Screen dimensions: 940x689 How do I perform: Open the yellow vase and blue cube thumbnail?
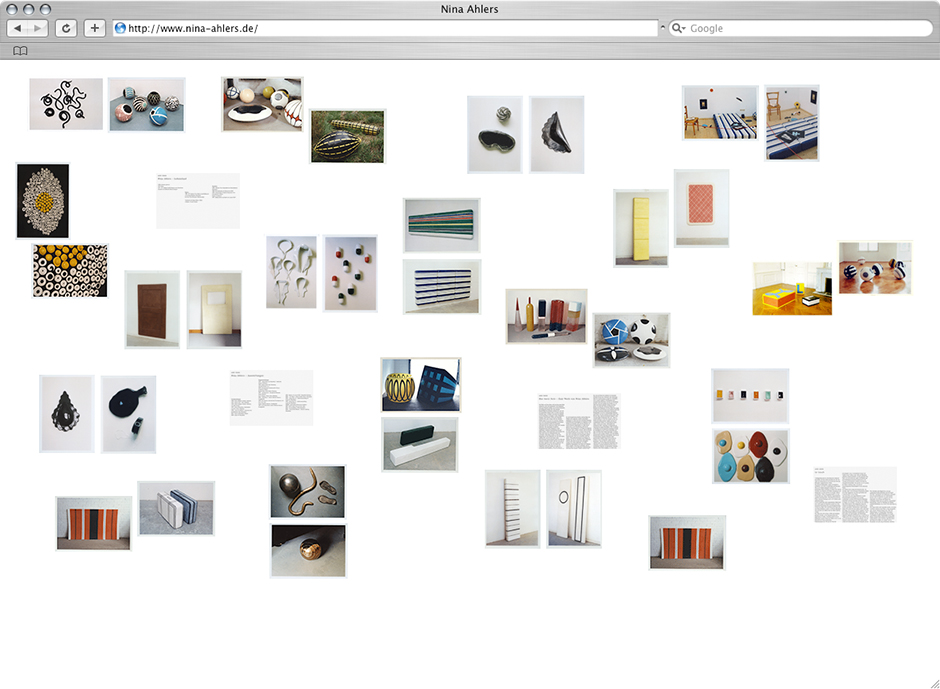421,385
